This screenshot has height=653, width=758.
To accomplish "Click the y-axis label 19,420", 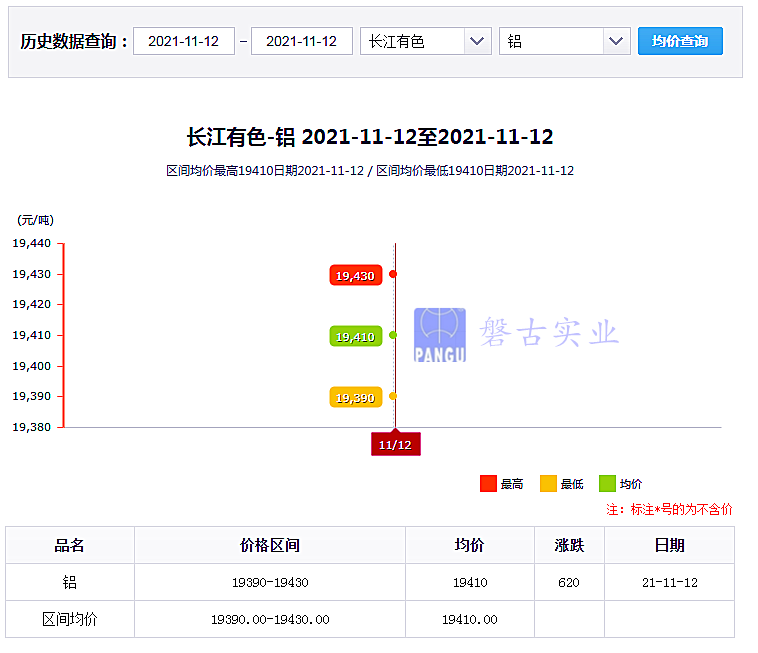I will tap(31, 304).
